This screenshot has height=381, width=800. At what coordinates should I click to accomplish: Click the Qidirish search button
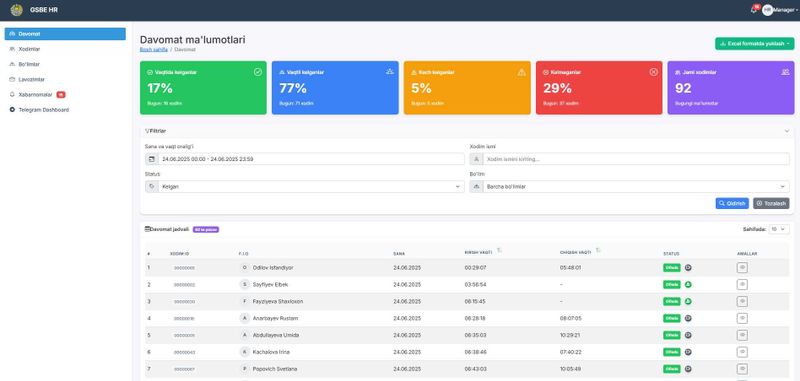(x=732, y=203)
